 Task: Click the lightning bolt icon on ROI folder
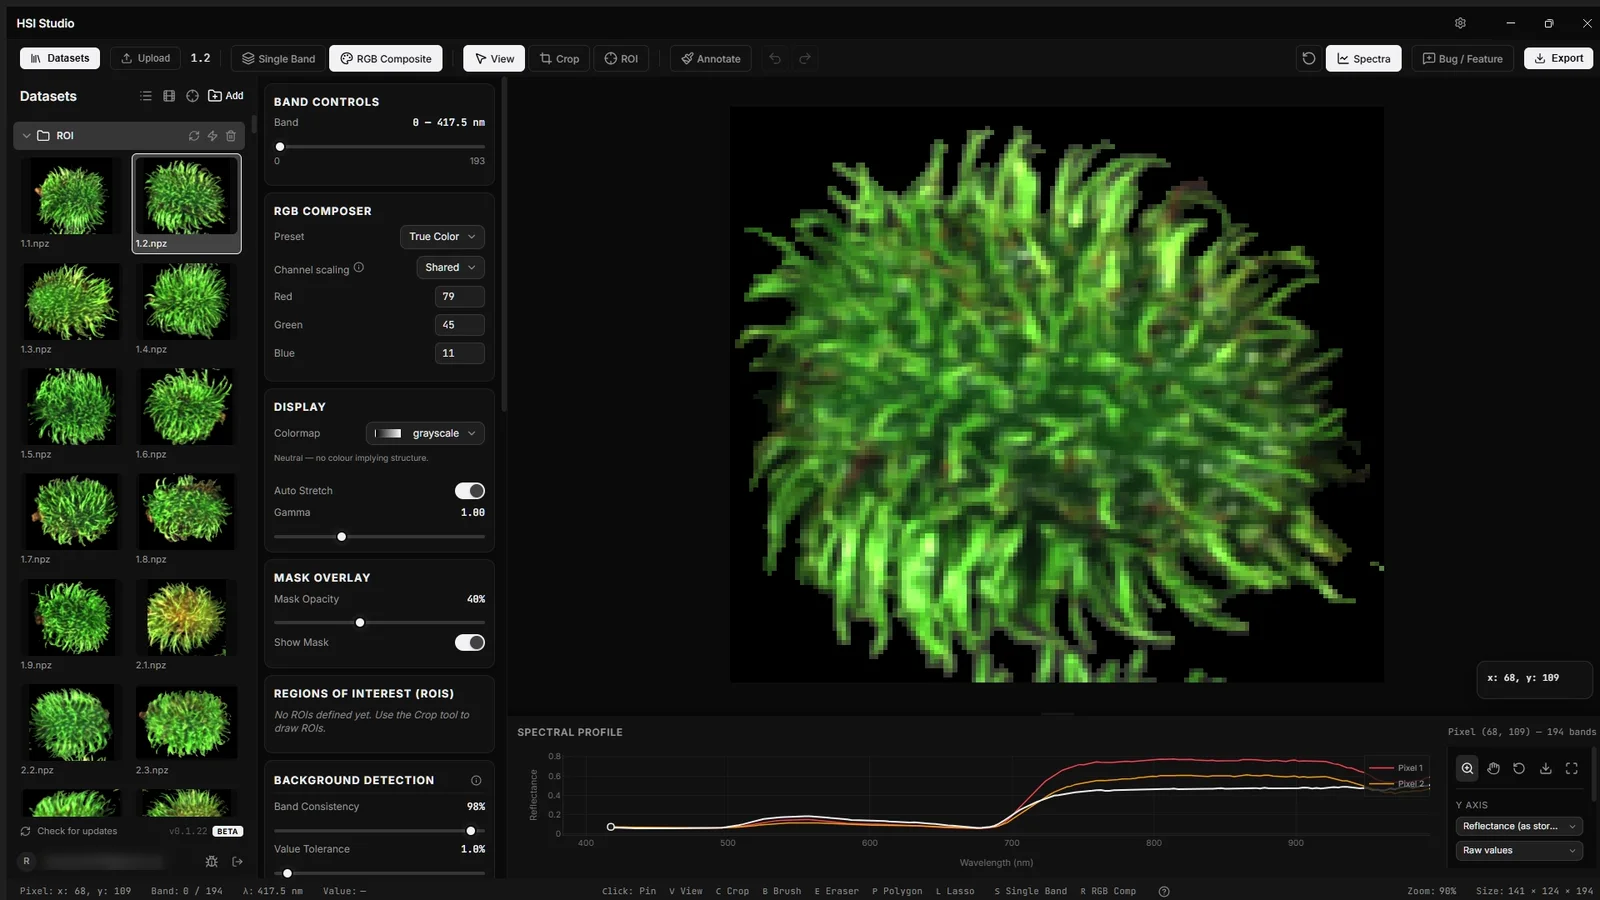[x=212, y=136]
